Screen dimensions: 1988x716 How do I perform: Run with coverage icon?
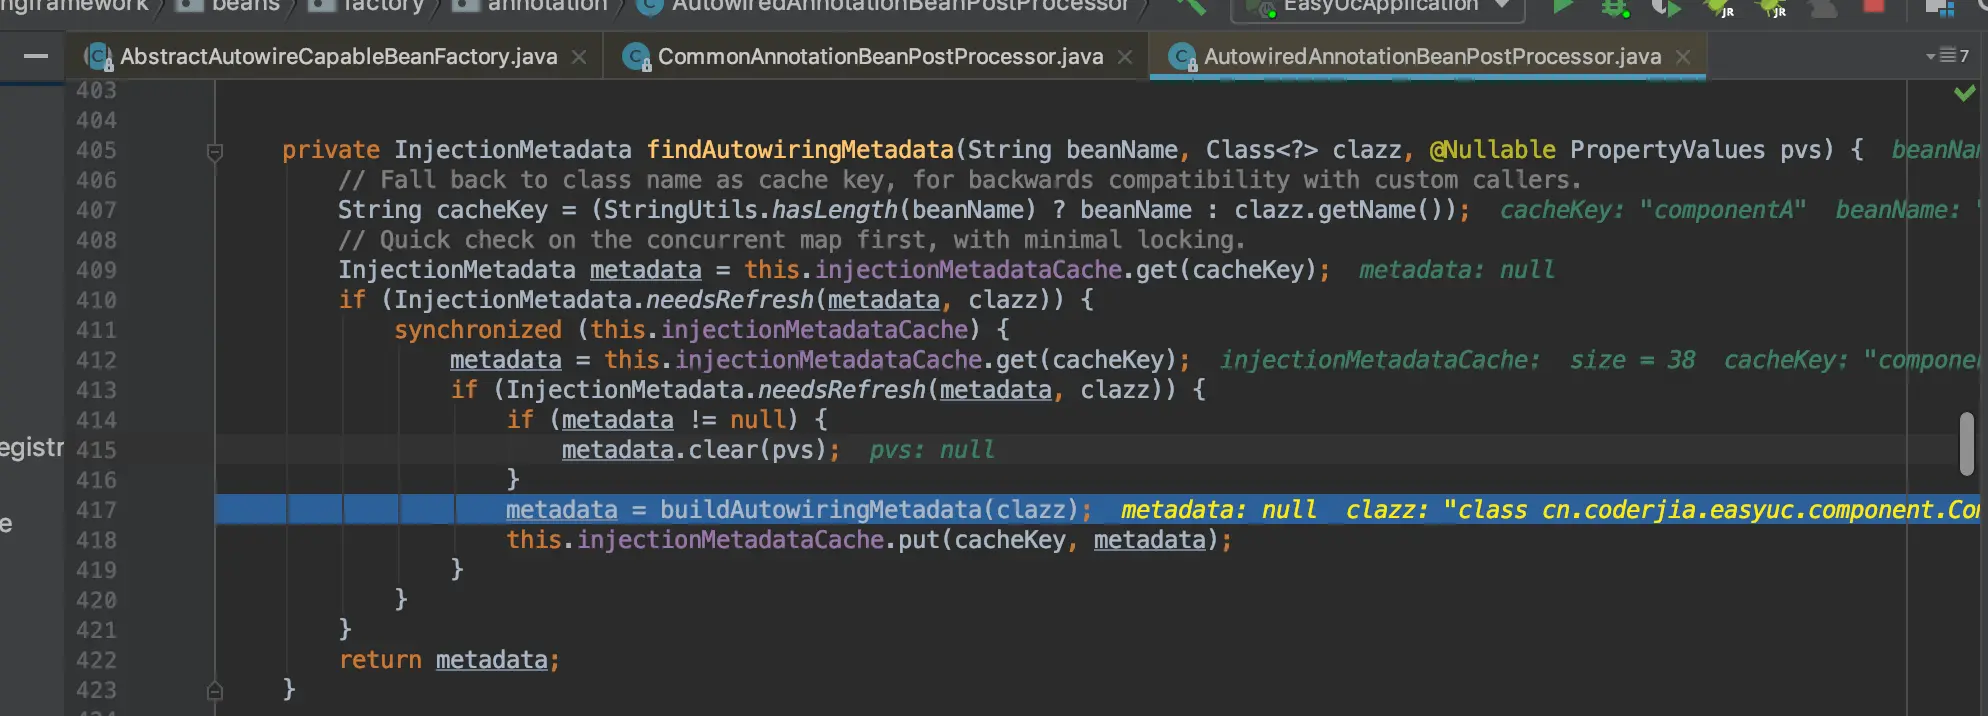(x=1665, y=8)
